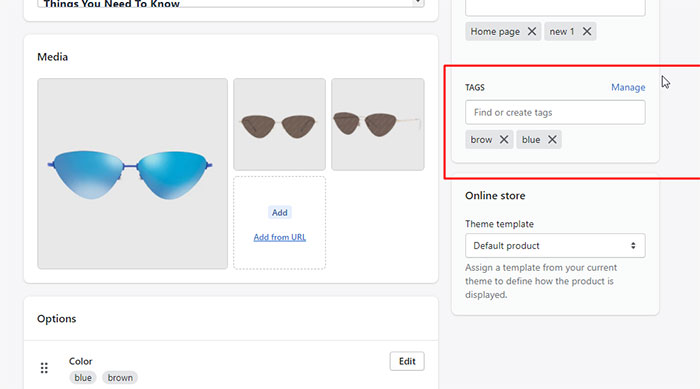Image resolution: width=700 pixels, height=389 pixels.
Task: Click the TAGS label
Action: coord(475,88)
